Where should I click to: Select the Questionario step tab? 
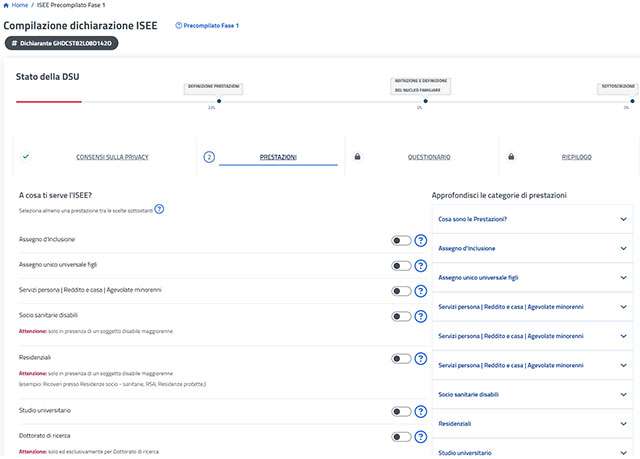[429, 157]
